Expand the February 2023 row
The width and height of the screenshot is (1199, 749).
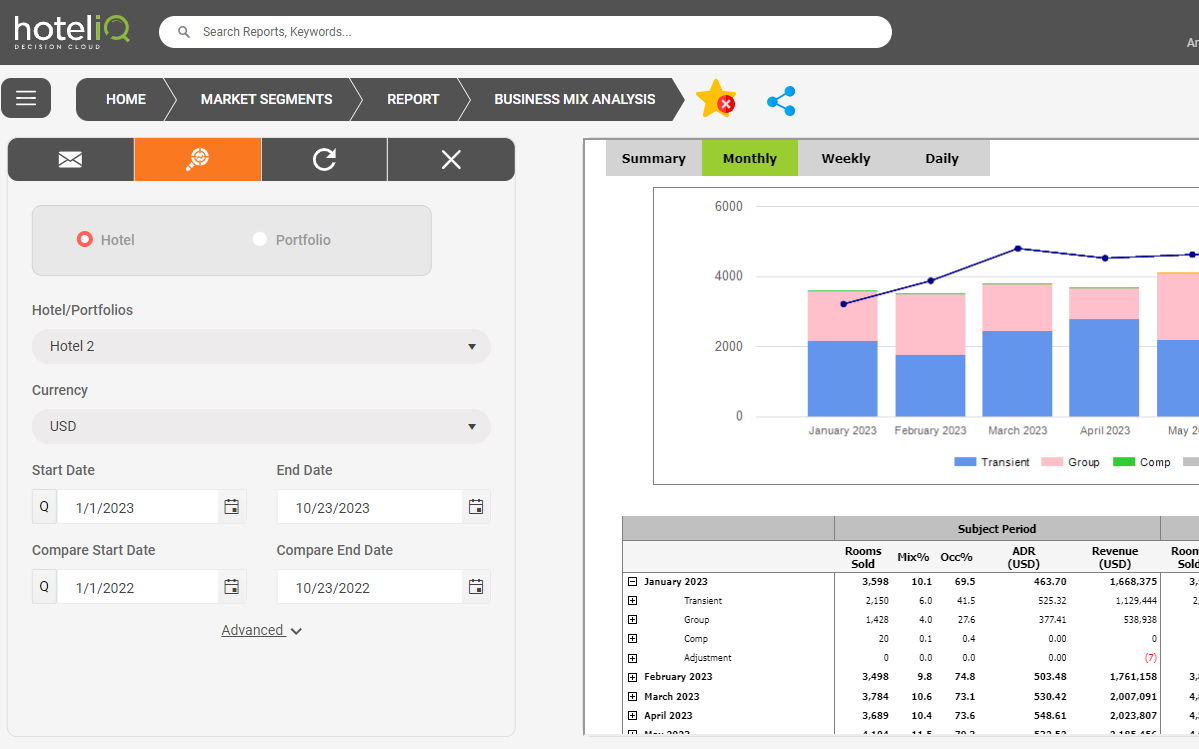coord(632,677)
